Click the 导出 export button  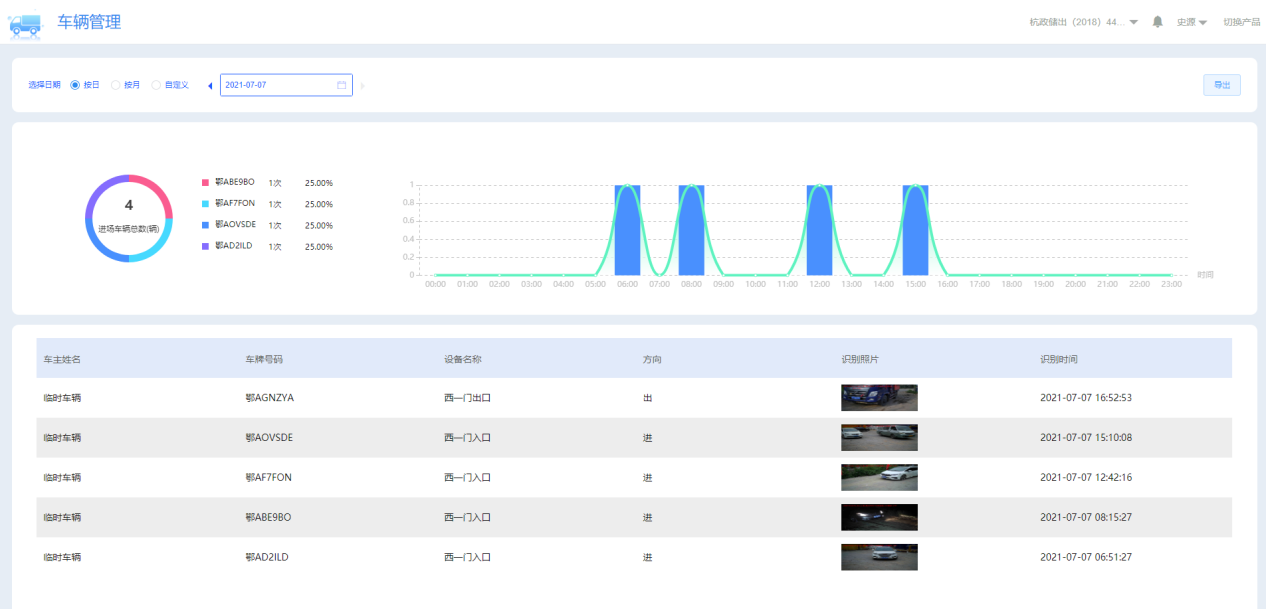(x=1221, y=85)
